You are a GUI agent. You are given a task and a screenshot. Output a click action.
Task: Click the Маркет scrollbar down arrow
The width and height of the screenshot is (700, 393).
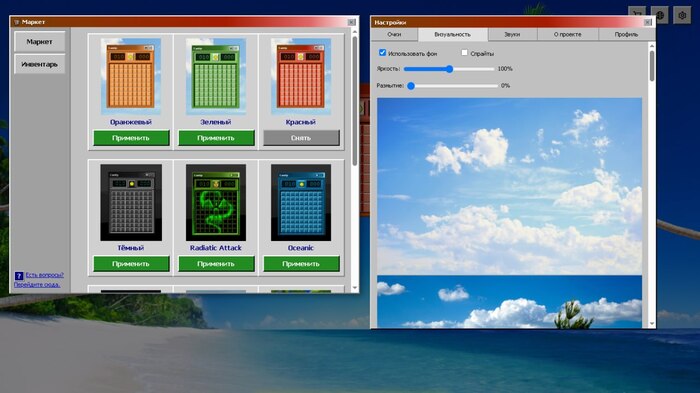click(x=354, y=288)
